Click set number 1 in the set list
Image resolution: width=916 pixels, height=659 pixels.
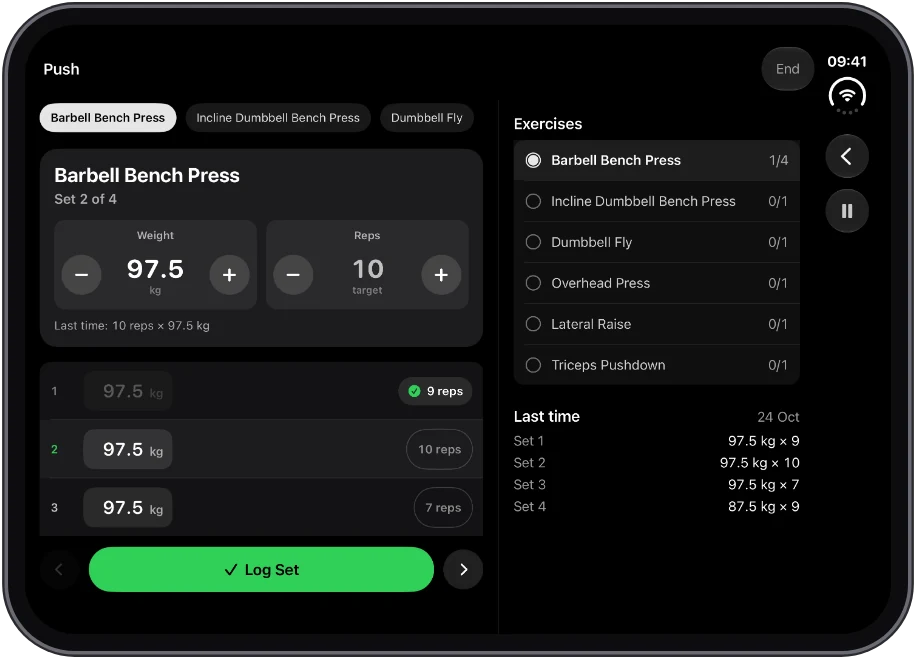tap(54, 391)
